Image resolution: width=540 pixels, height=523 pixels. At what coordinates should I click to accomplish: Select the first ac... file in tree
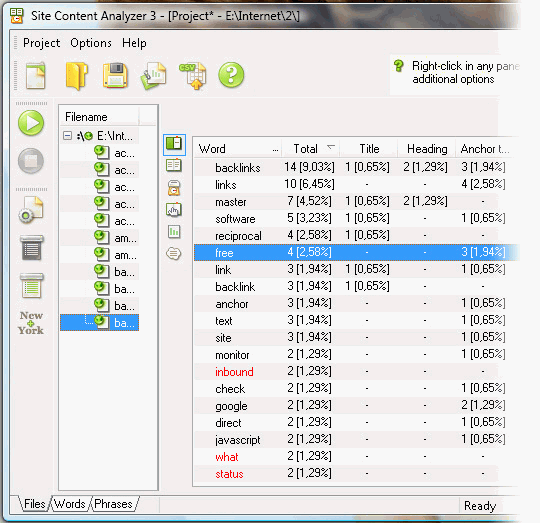pyautogui.click(x=115, y=153)
